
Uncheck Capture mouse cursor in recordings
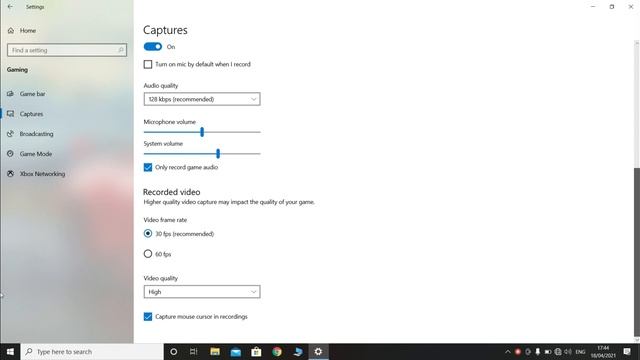pyautogui.click(x=148, y=317)
